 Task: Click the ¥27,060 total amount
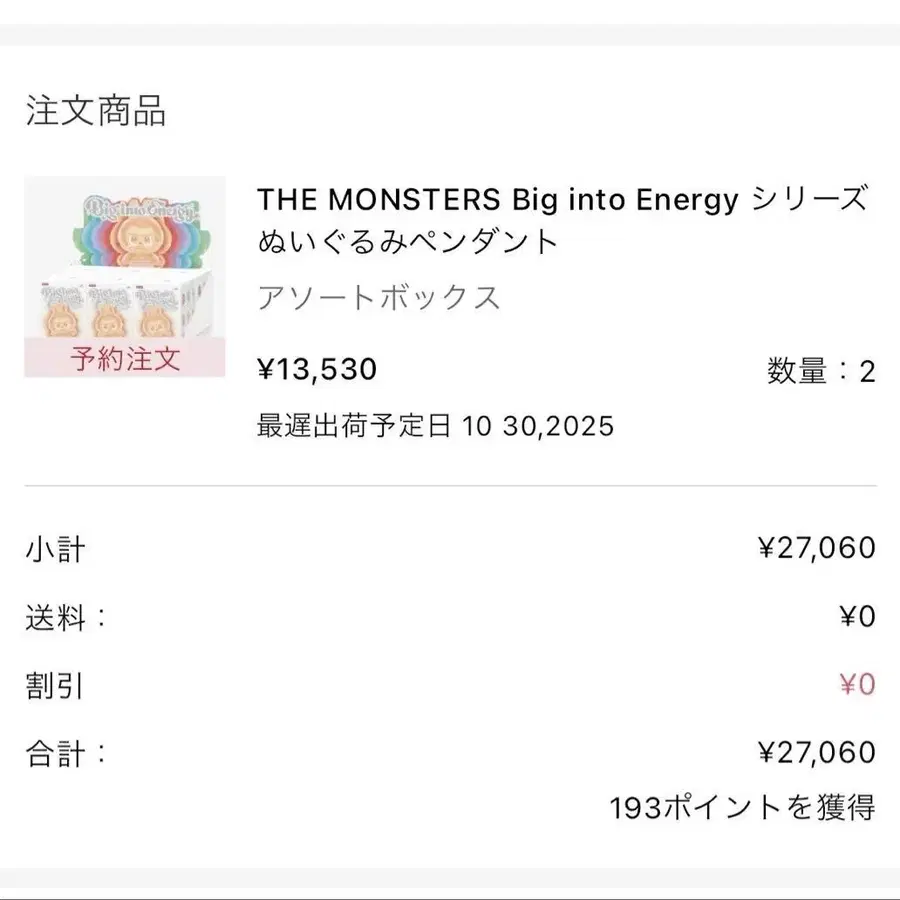pos(816,752)
